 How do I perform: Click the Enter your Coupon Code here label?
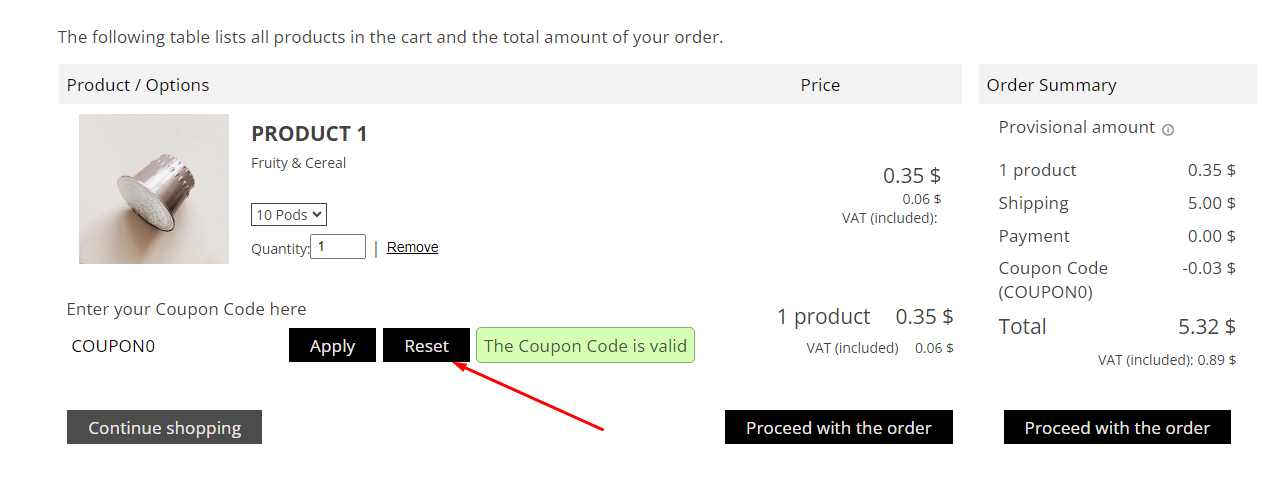click(186, 309)
